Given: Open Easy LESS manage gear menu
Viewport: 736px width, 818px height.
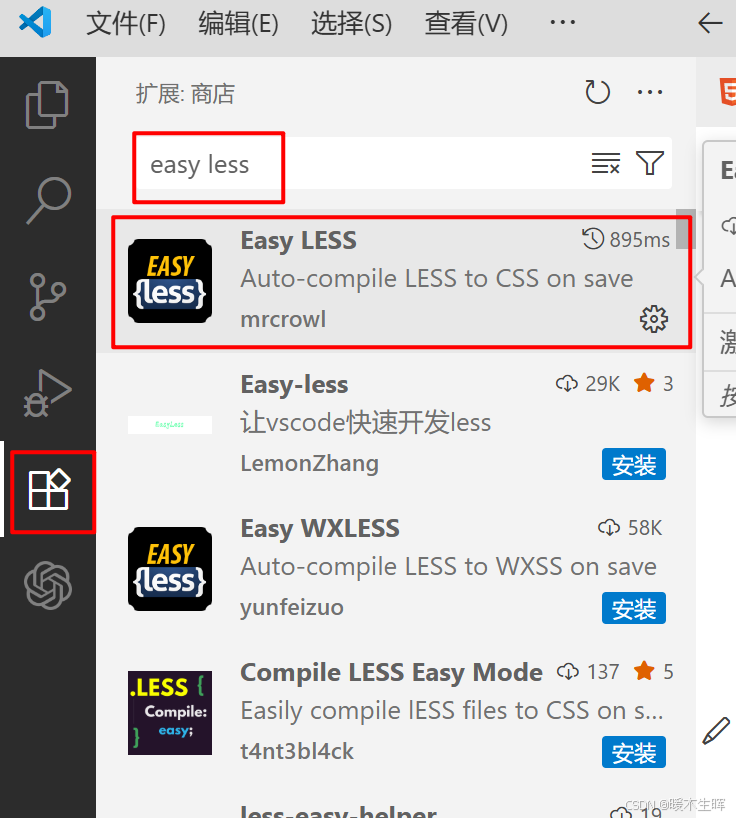Looking at the screenshot, I should click(x=654, y=319).
